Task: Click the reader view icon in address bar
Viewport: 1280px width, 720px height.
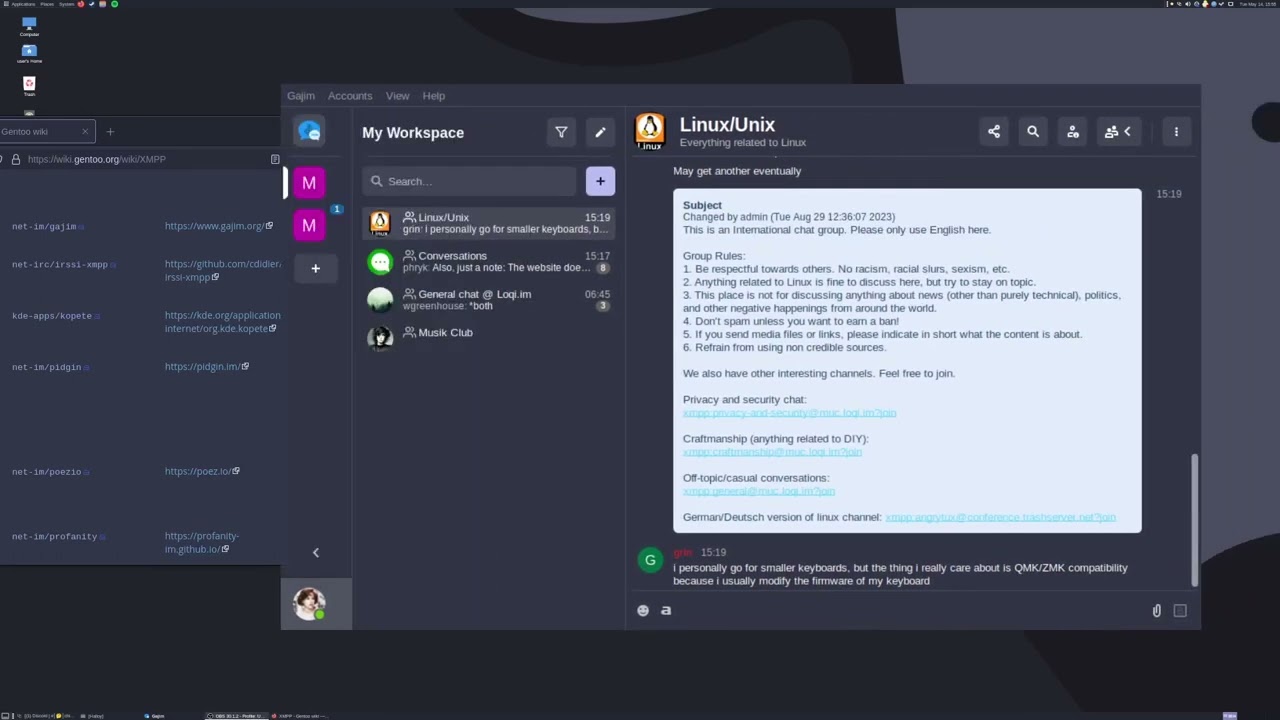Action: pos(275,159)
